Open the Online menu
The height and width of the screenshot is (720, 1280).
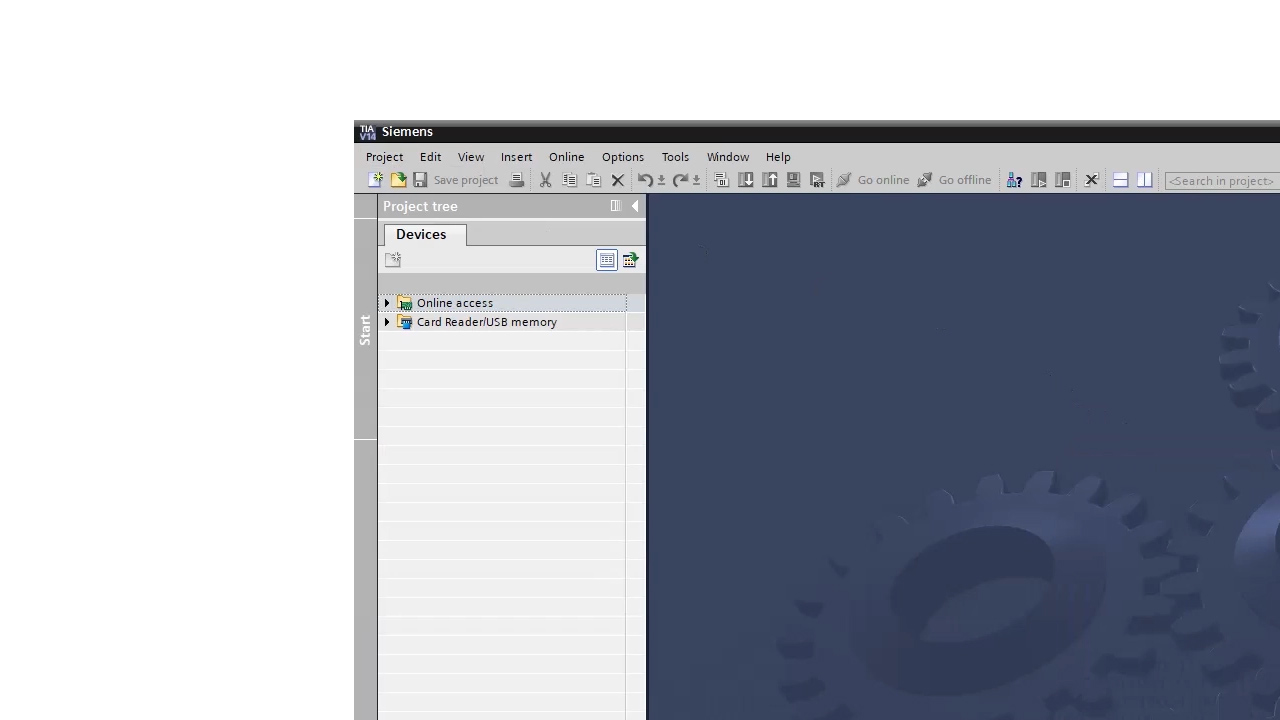(x=566, y=157)
